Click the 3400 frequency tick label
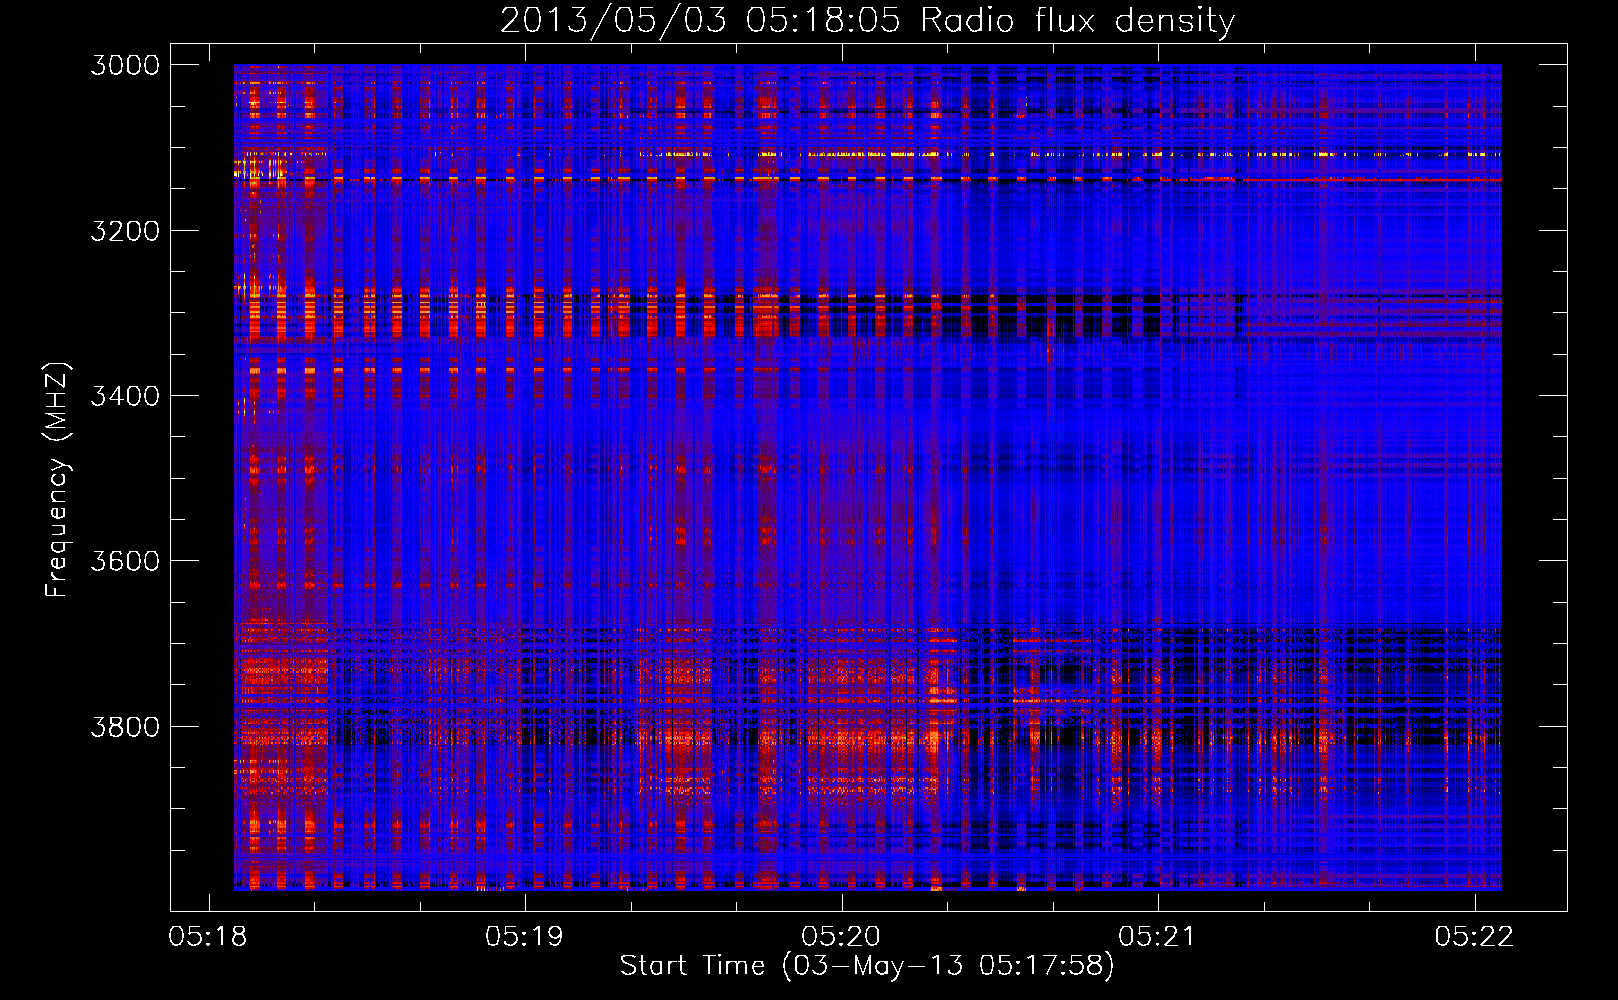 (x=125, y=396)
